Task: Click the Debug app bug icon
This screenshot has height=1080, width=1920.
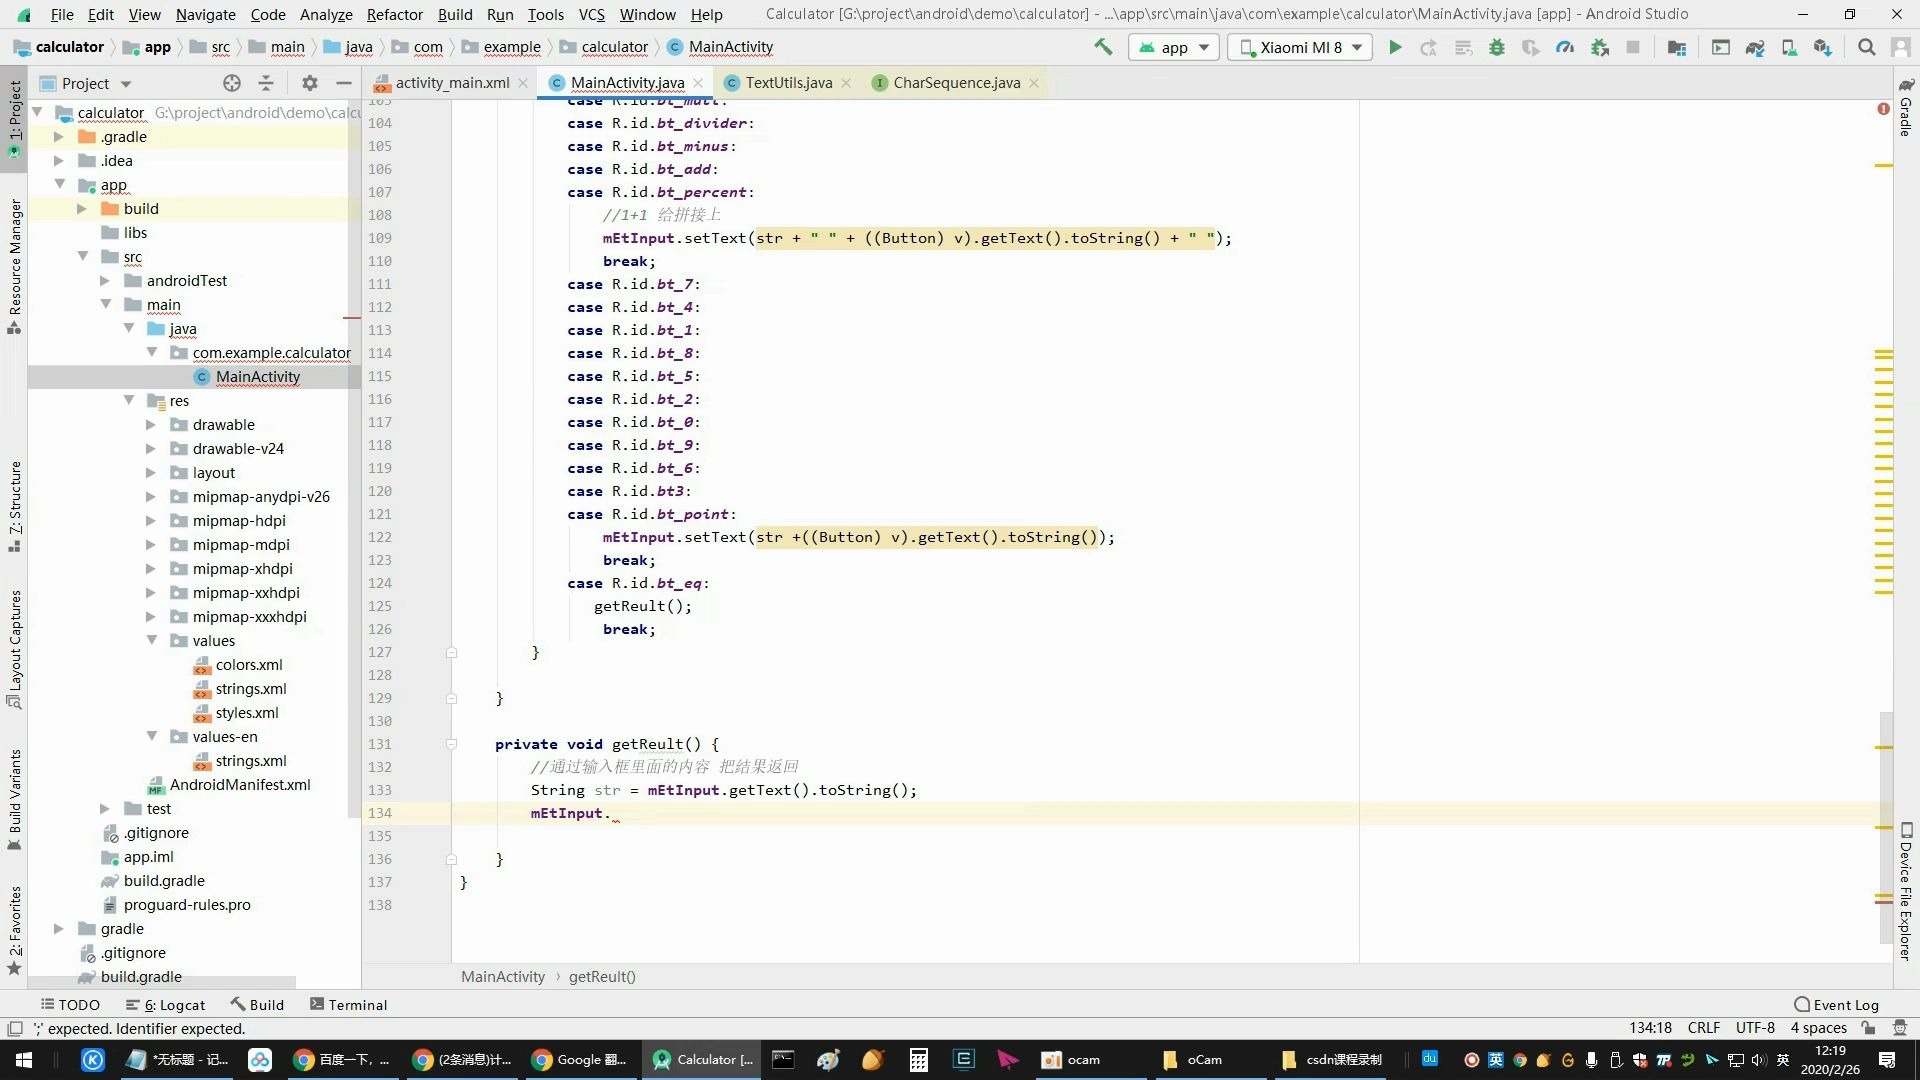Action: click(x=1497, y=47)
